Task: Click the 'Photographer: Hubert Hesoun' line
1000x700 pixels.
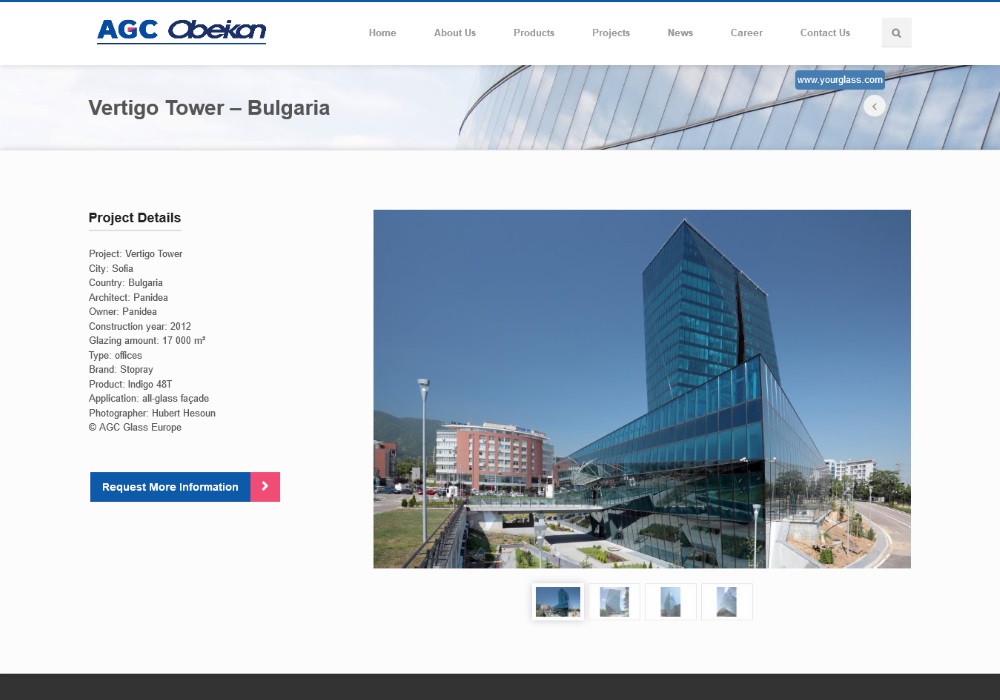Action: coord(152,413)
